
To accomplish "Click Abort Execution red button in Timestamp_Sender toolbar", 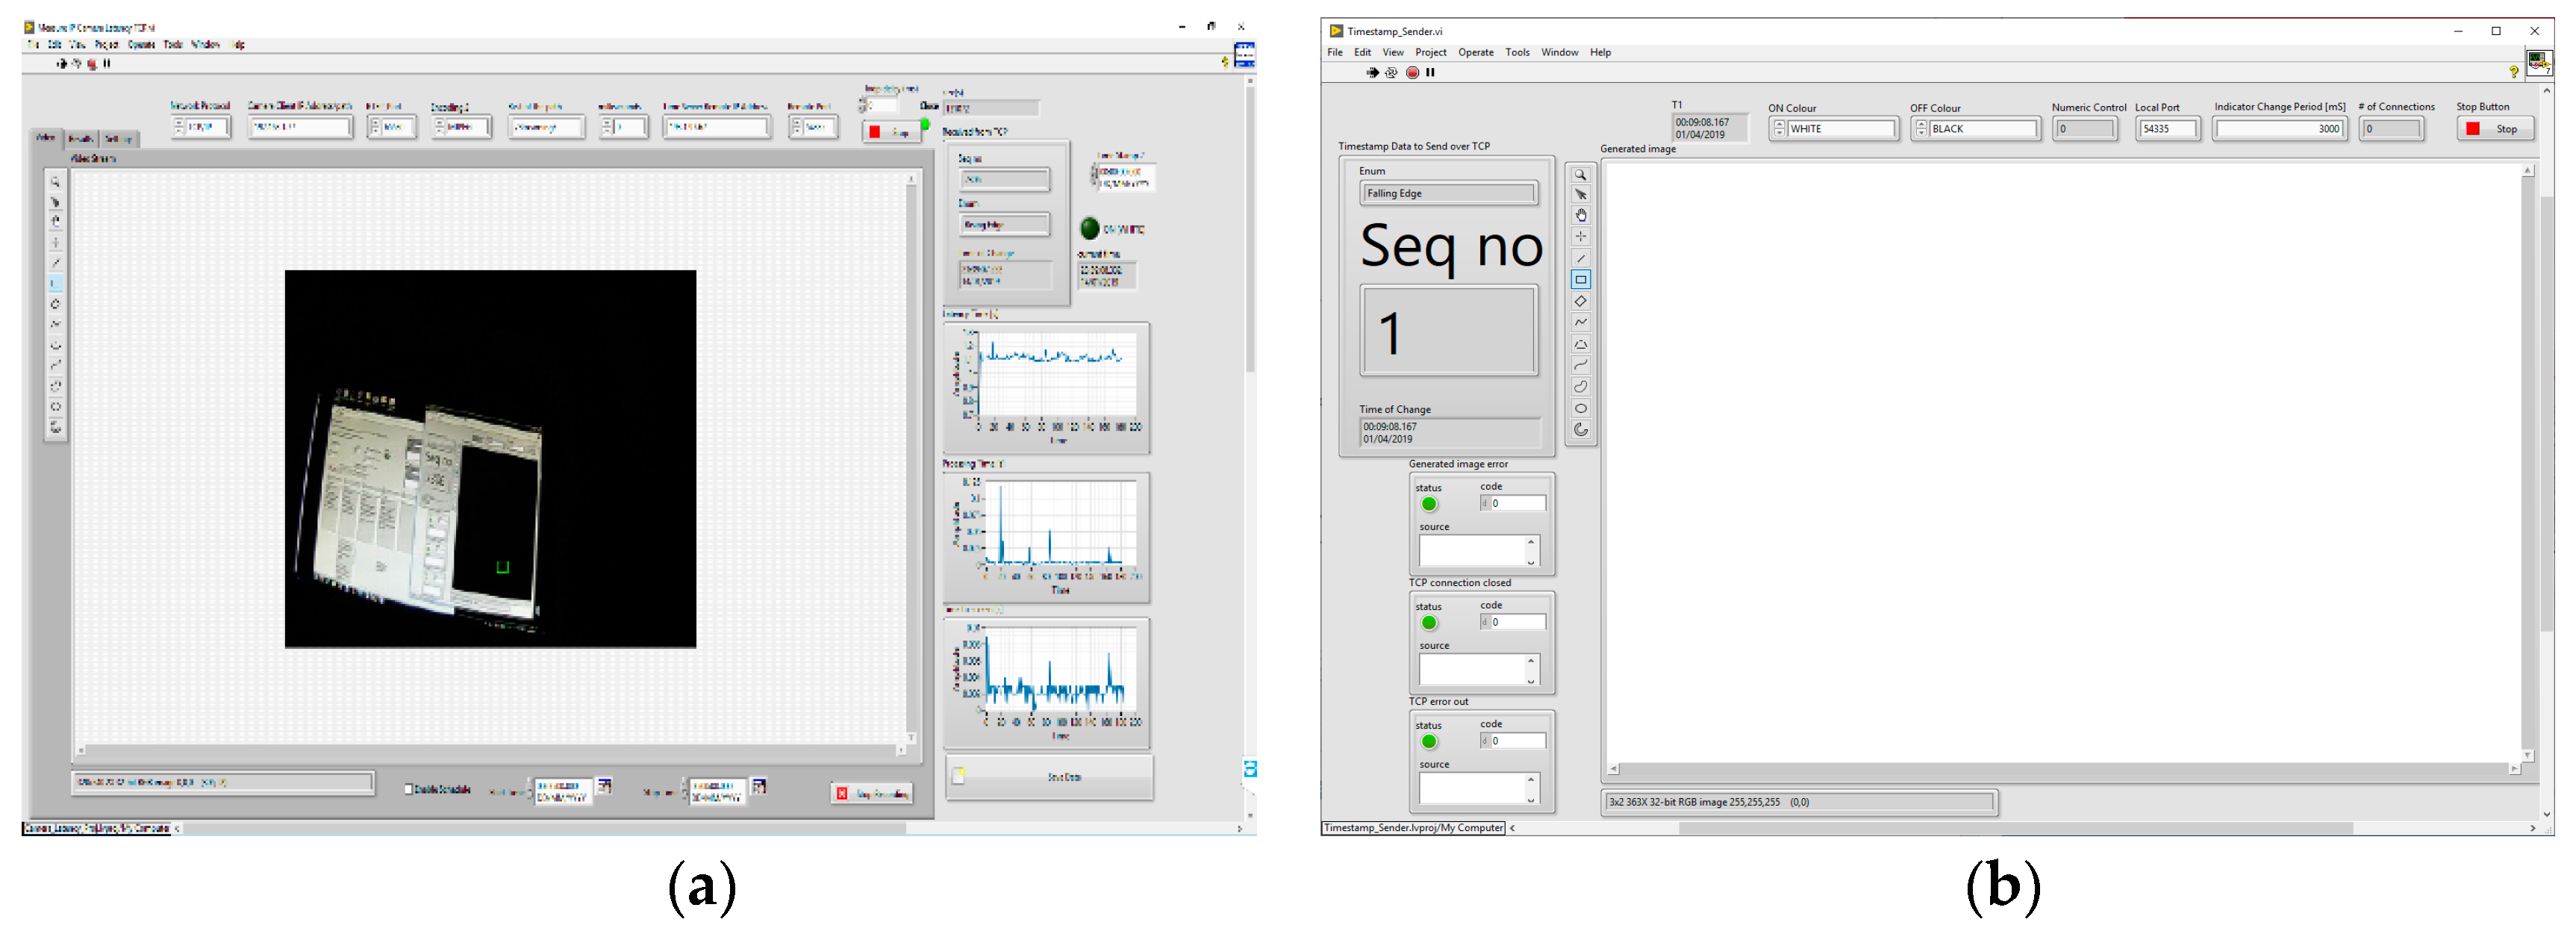I will click(1412, 72).
